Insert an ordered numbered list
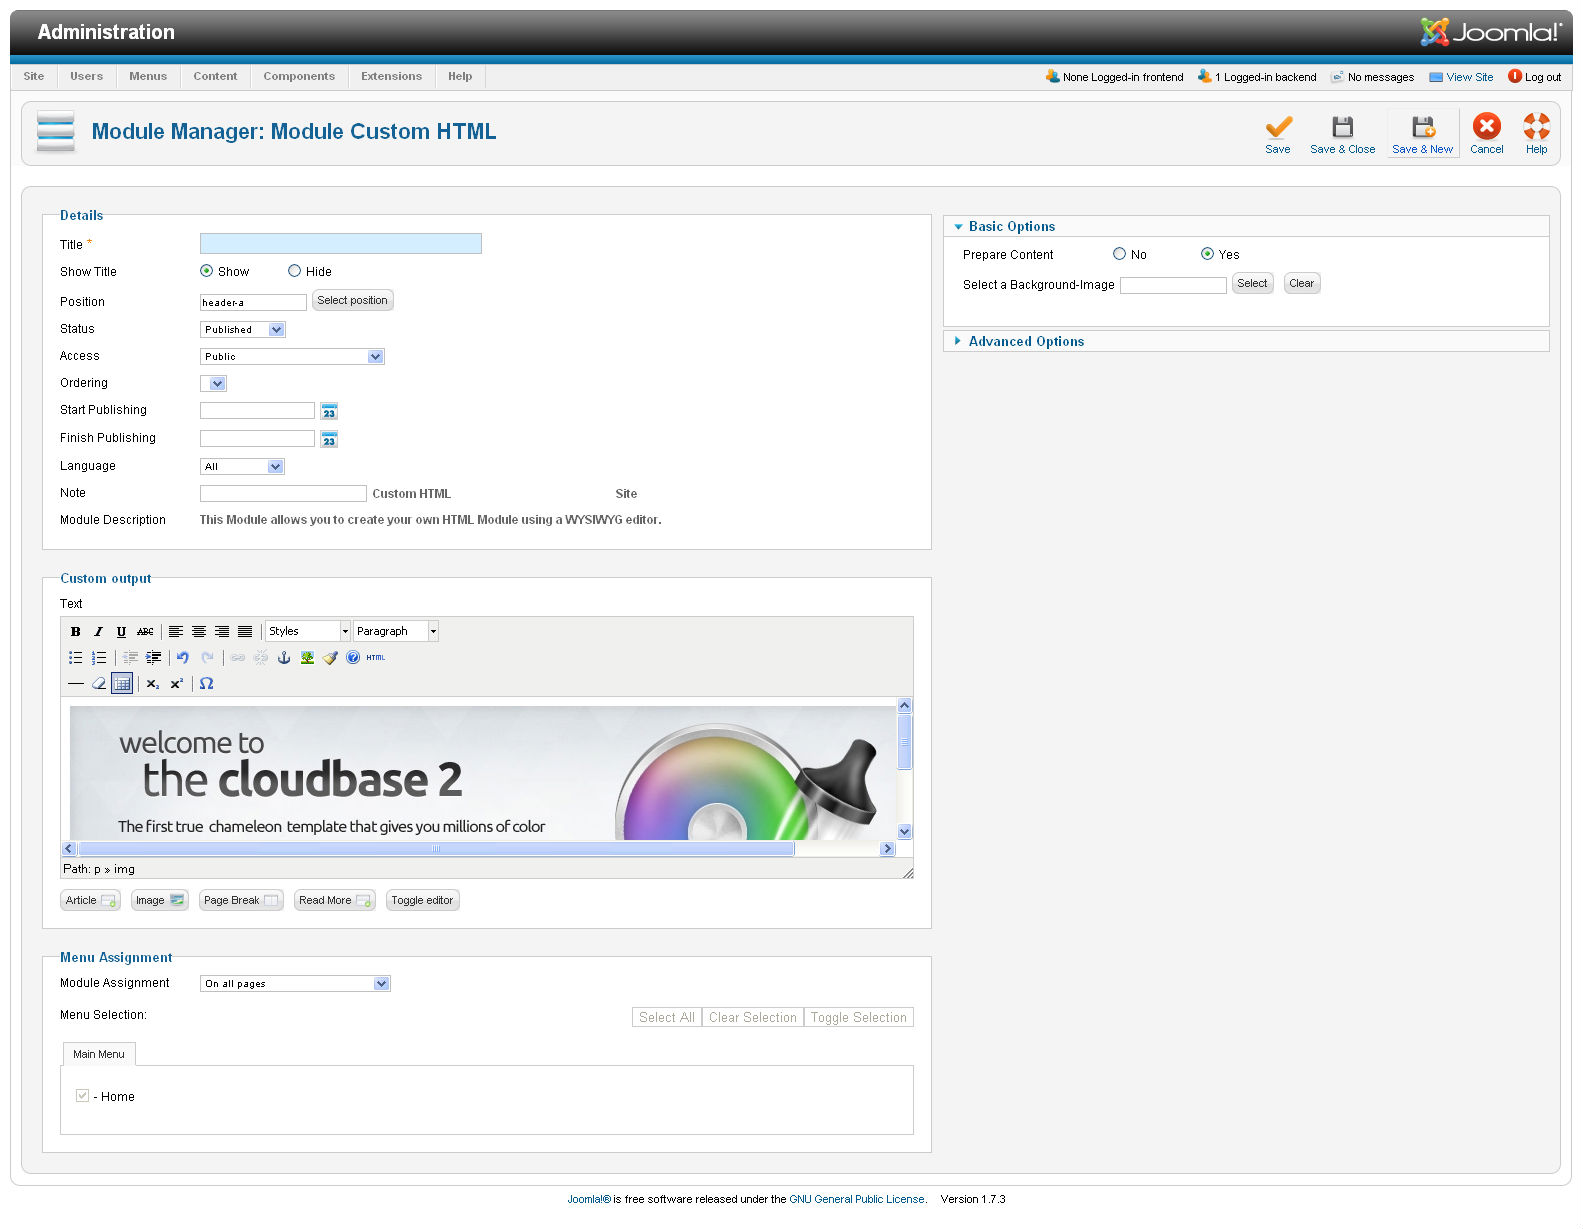 98,658
